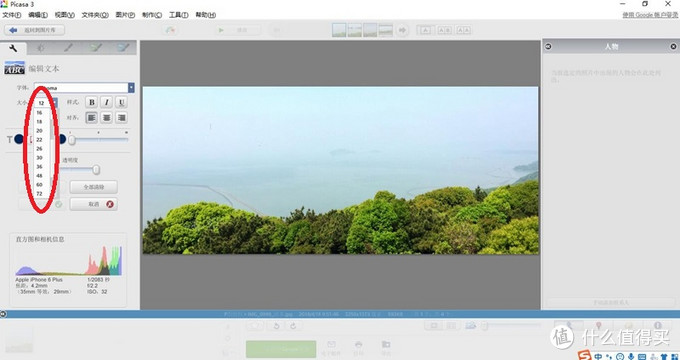Screen dimensions: 680x360
Task: Align text to the right
Action: click(x=122, y=118)
